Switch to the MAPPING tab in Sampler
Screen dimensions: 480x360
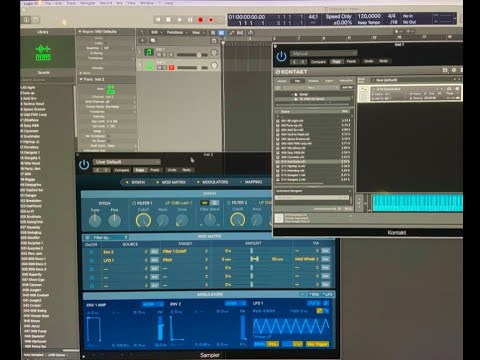click(251, 182)
